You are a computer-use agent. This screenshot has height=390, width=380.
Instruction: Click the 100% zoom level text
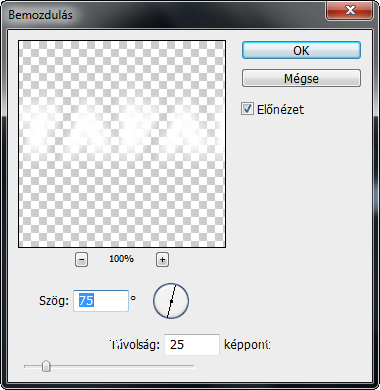[x=122, y=259]
